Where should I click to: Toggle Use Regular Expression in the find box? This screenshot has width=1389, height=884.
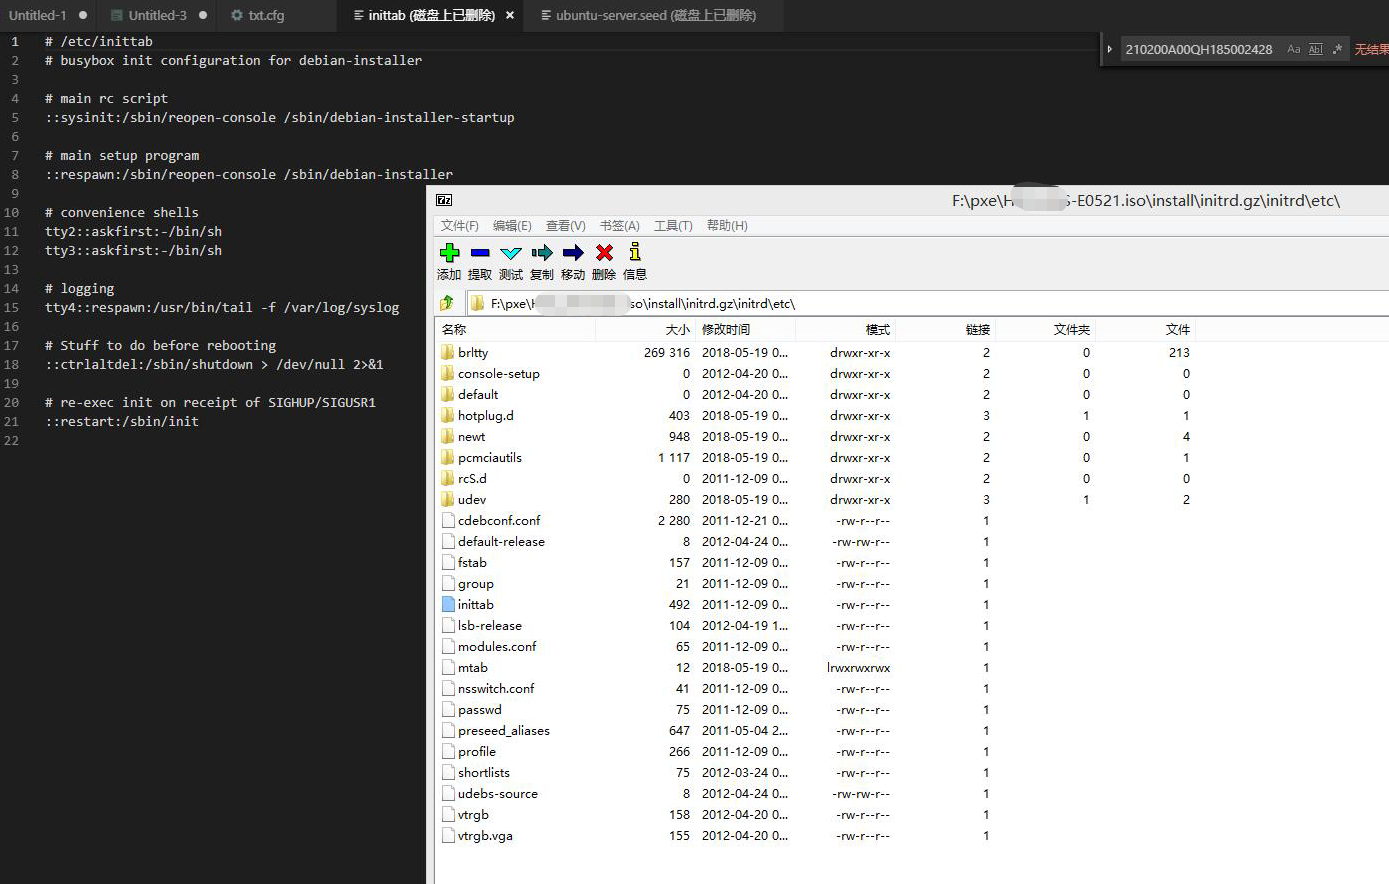[1337, 49]
